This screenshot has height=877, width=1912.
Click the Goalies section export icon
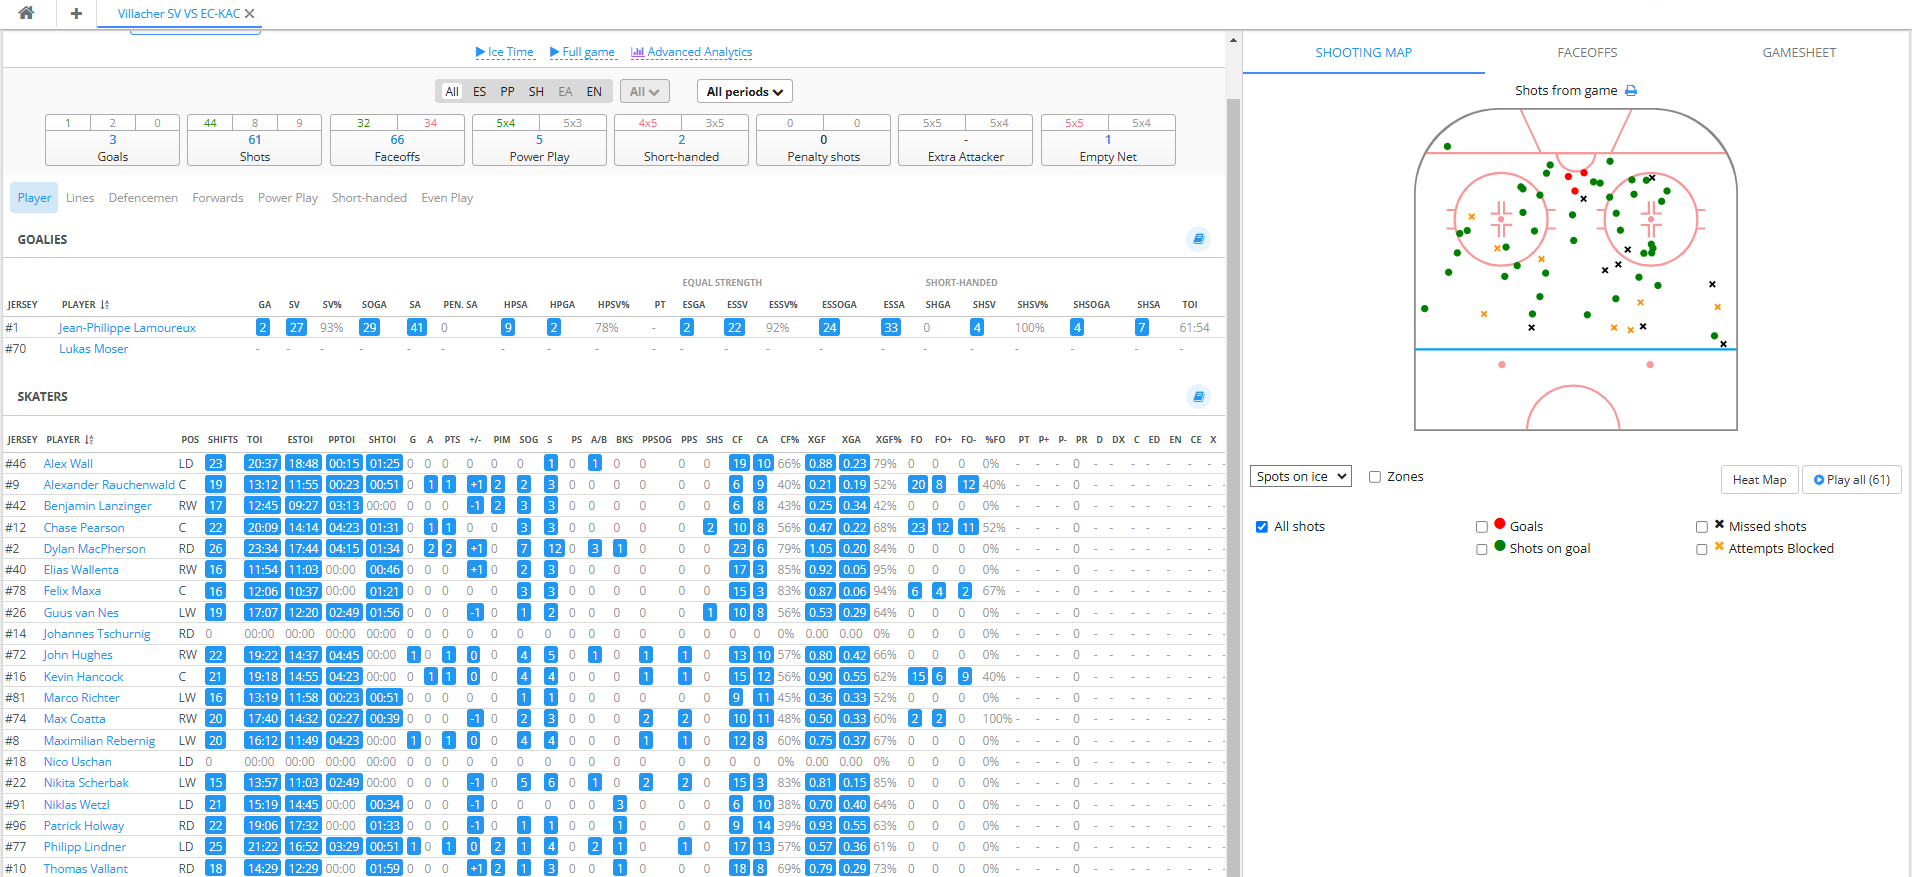pyautogui.click(x=1198, y=239)
